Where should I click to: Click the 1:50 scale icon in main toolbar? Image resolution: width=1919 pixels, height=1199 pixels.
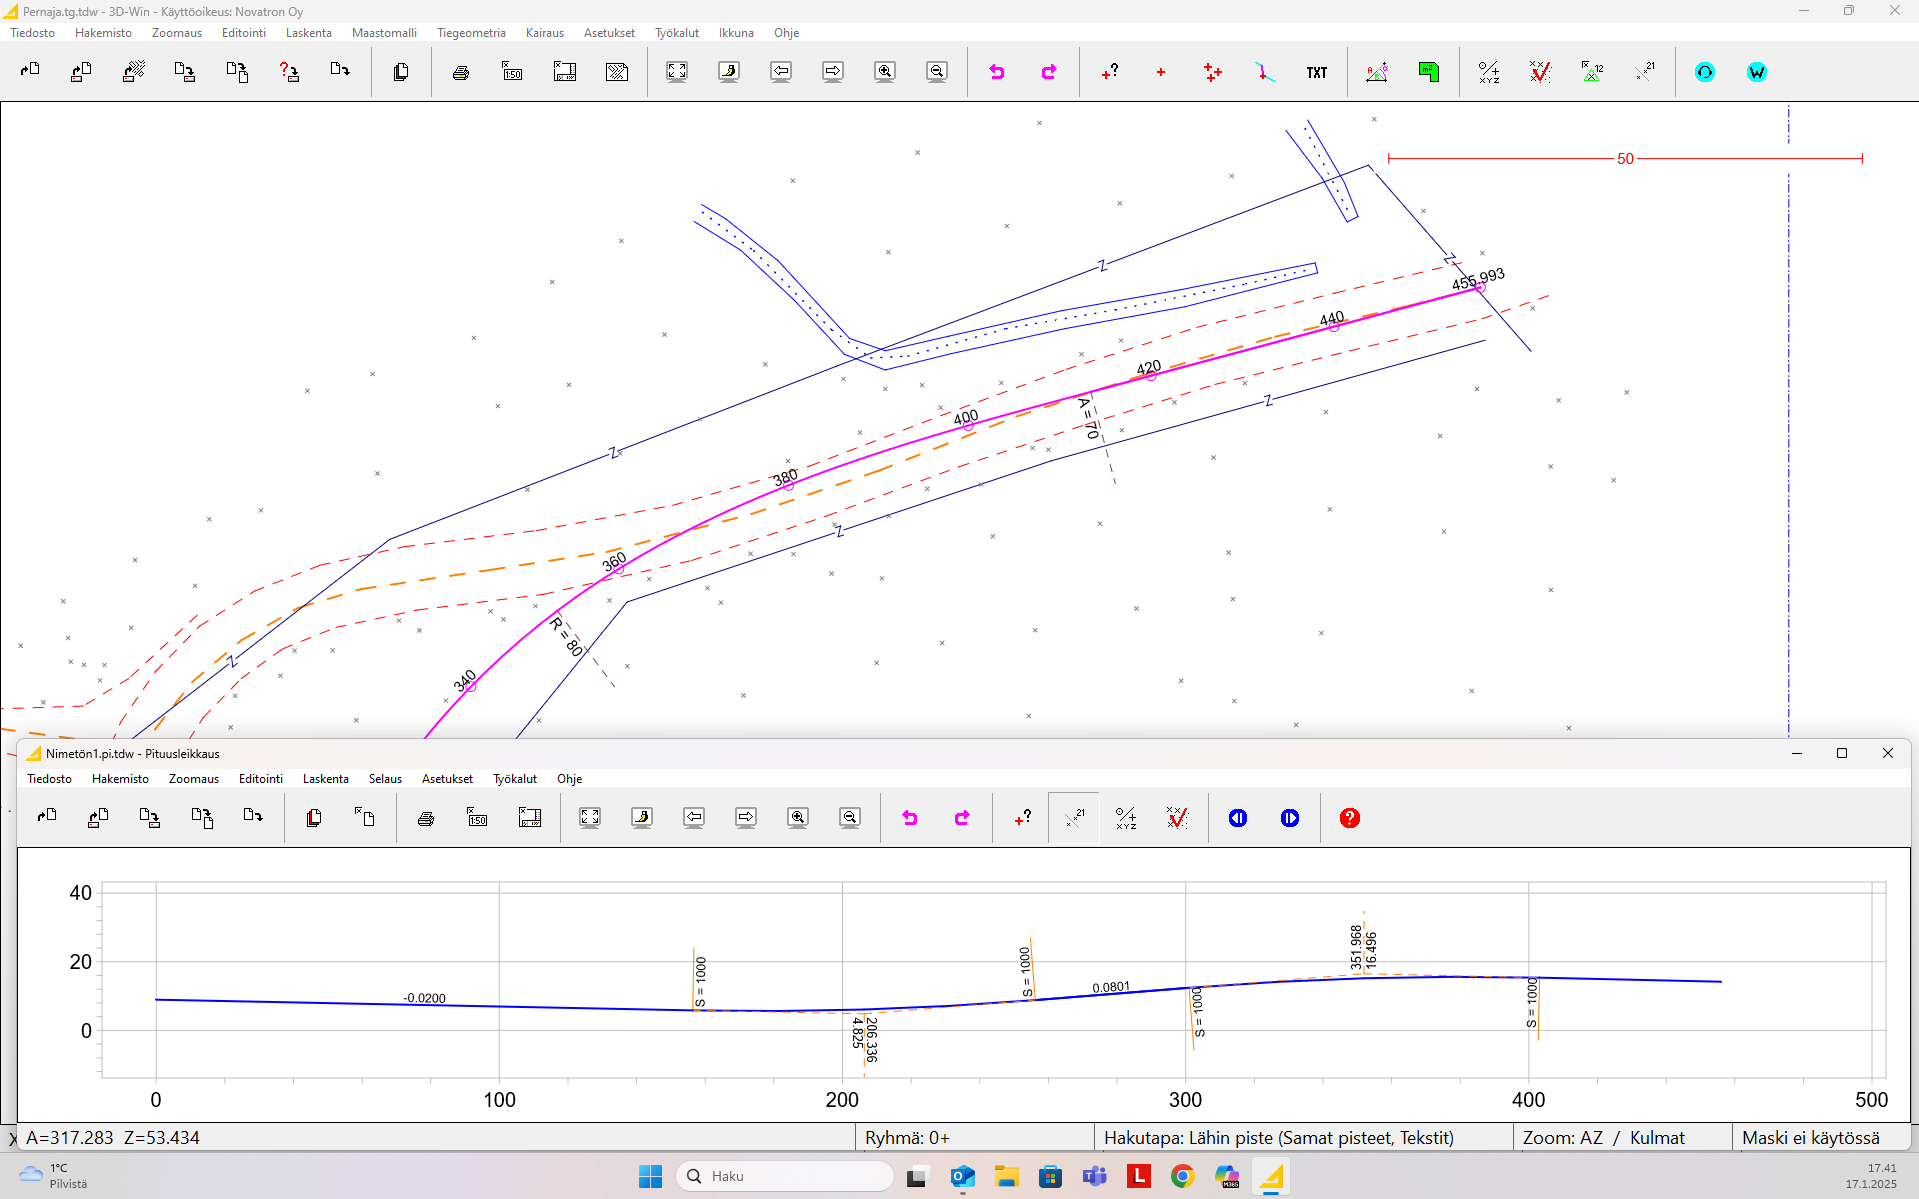[x=512, y=72]
